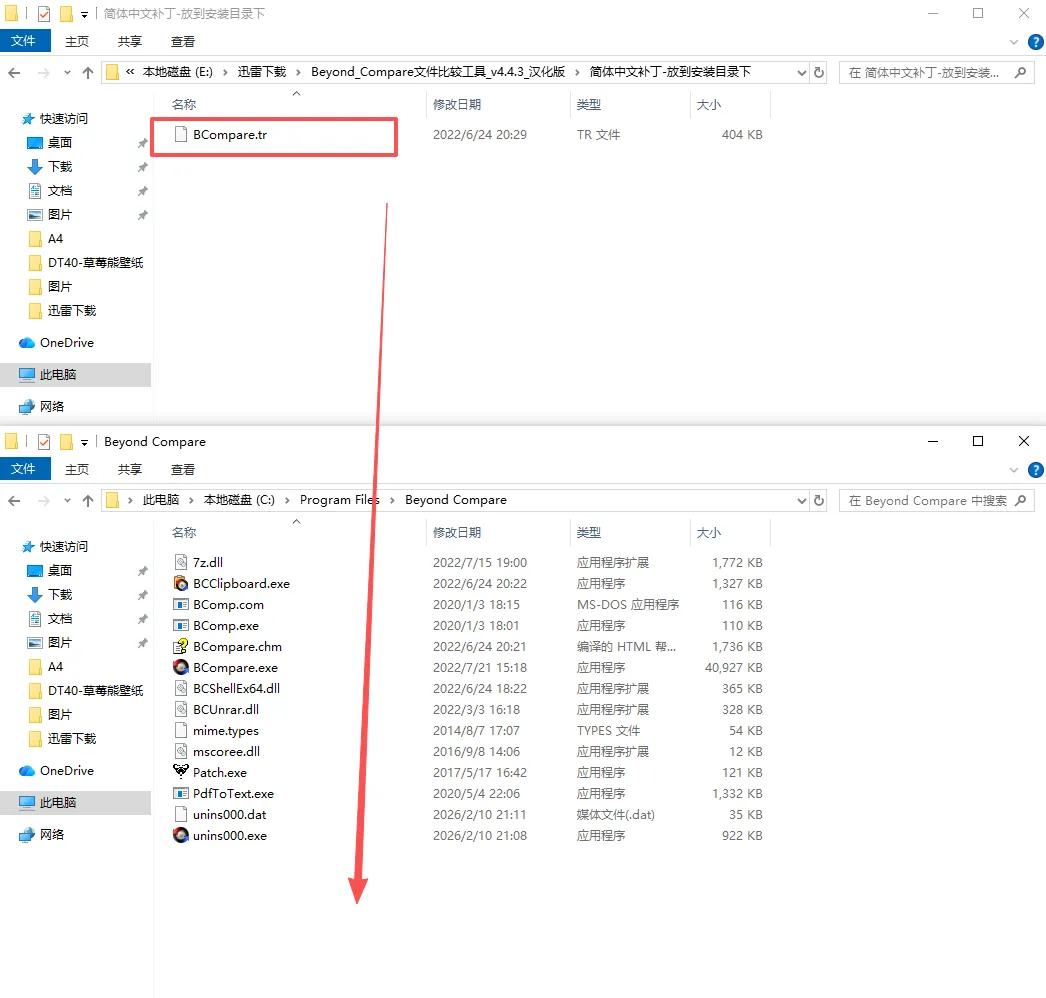1046x998 pixels.
Task: Click the PdfToText.exe icon
Action: click(x=181, y=794)
